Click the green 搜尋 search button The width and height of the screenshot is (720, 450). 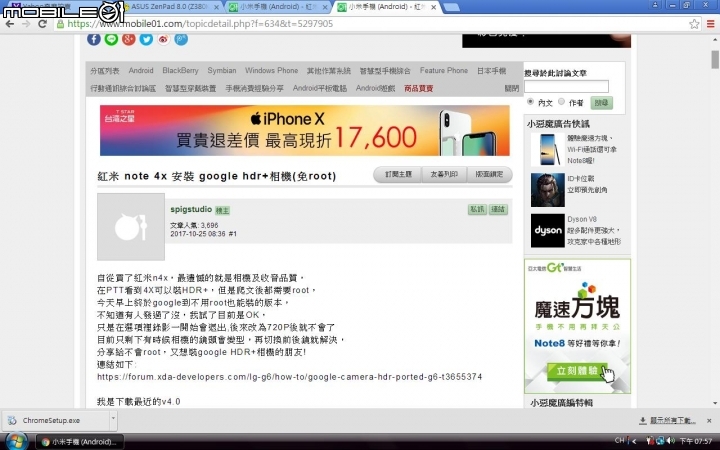click(601, 102)
